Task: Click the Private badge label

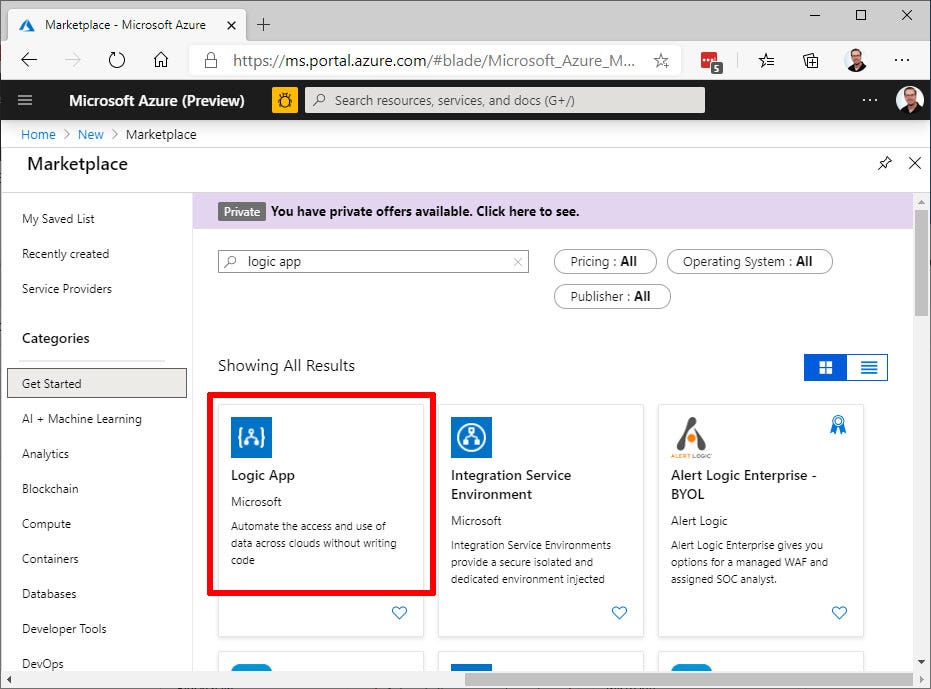Action: coord(242,211)
